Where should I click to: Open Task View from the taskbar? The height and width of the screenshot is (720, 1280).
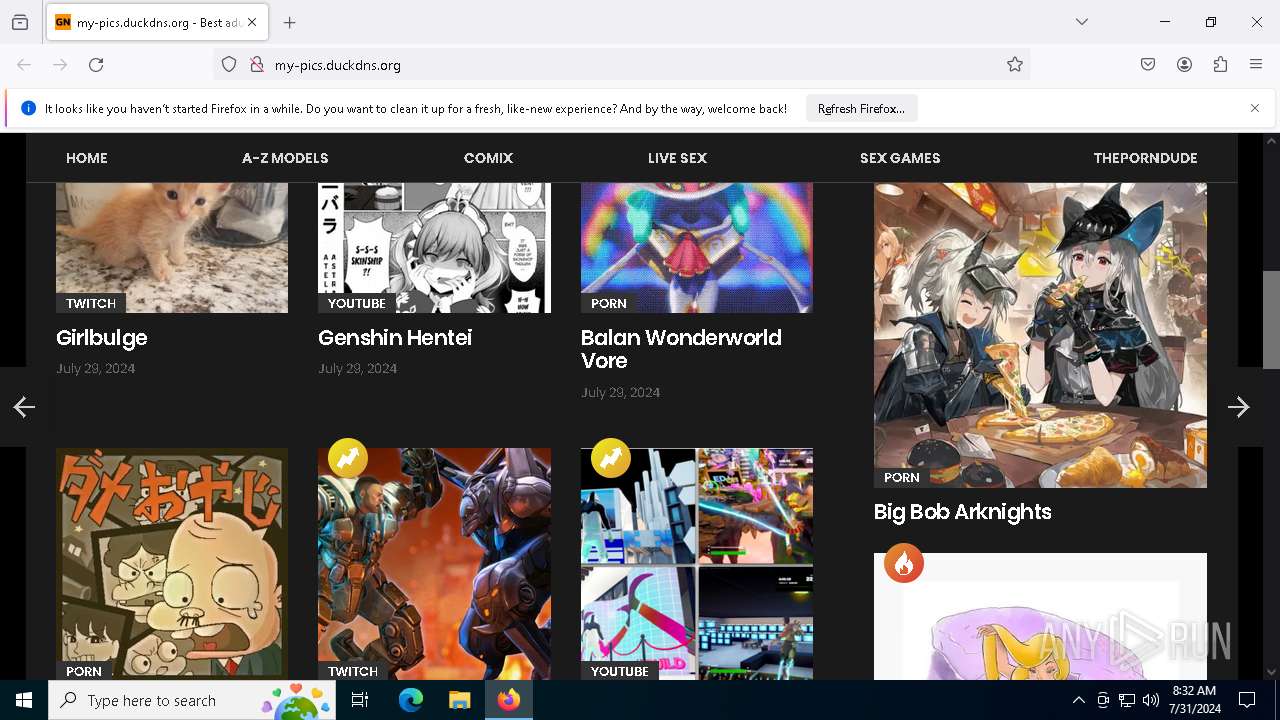pyautogui.click(x=360, y=700)
